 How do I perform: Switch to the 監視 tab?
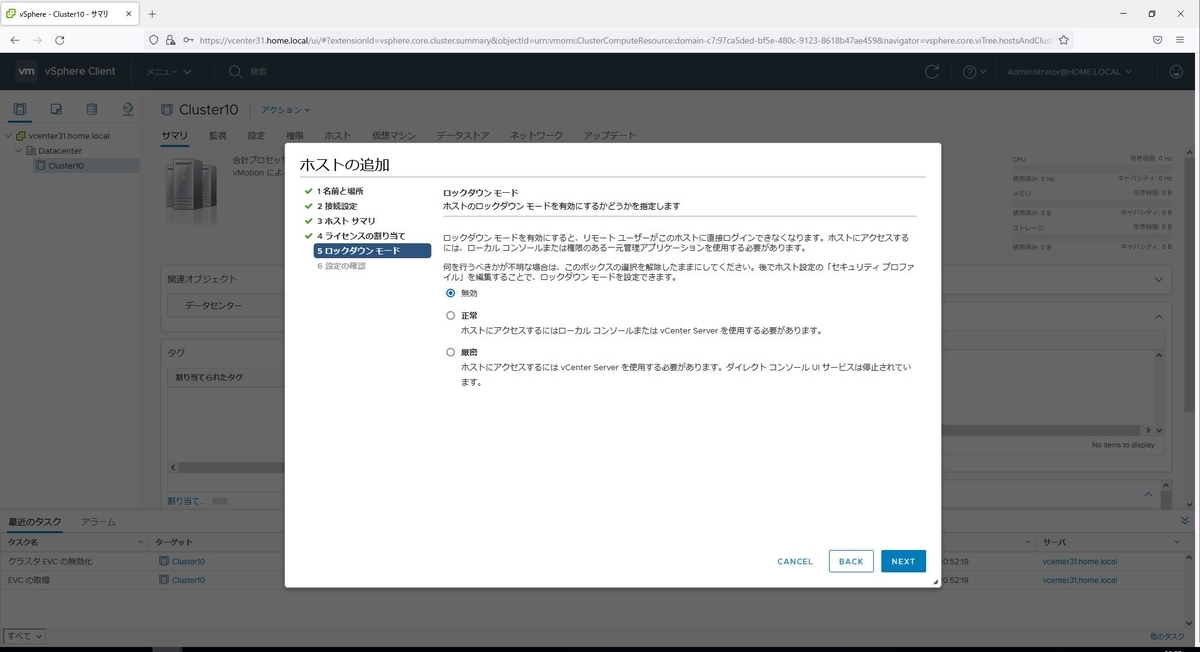tap(218, 136)
